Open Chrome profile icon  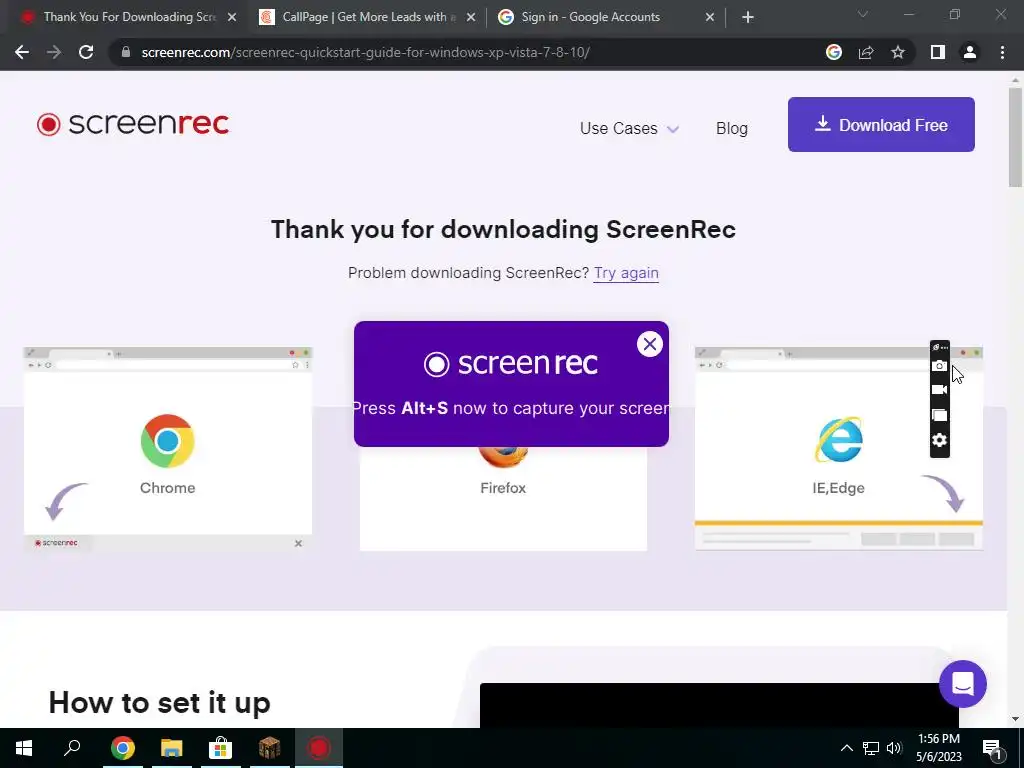click(x=970, y=52)
